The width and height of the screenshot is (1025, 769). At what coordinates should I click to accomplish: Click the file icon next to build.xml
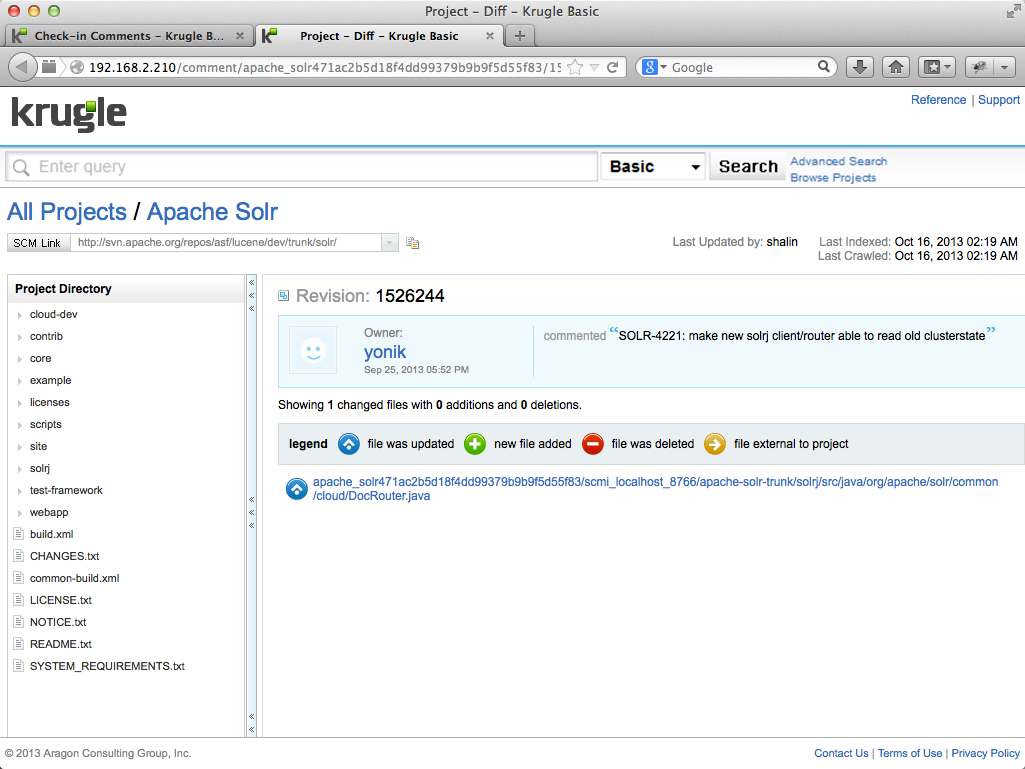[x=19, y=534]
